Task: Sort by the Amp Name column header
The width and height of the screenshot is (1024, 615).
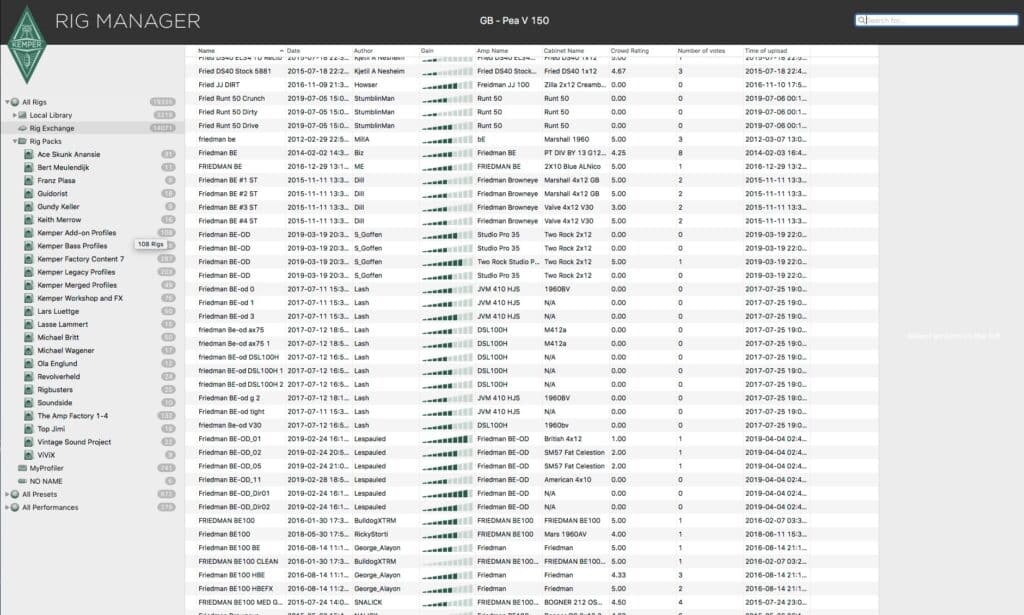Action: click(492, 50)
